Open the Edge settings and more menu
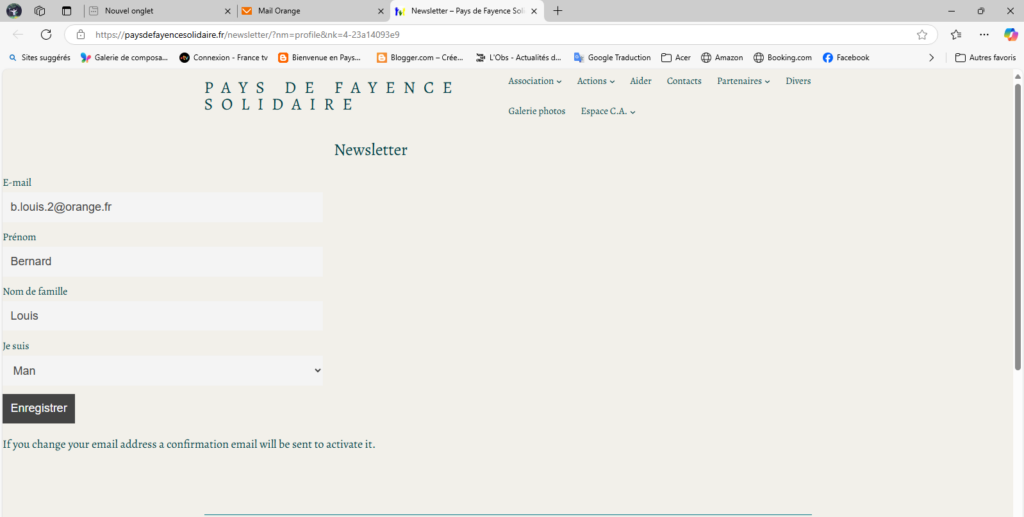 point(984,34)
